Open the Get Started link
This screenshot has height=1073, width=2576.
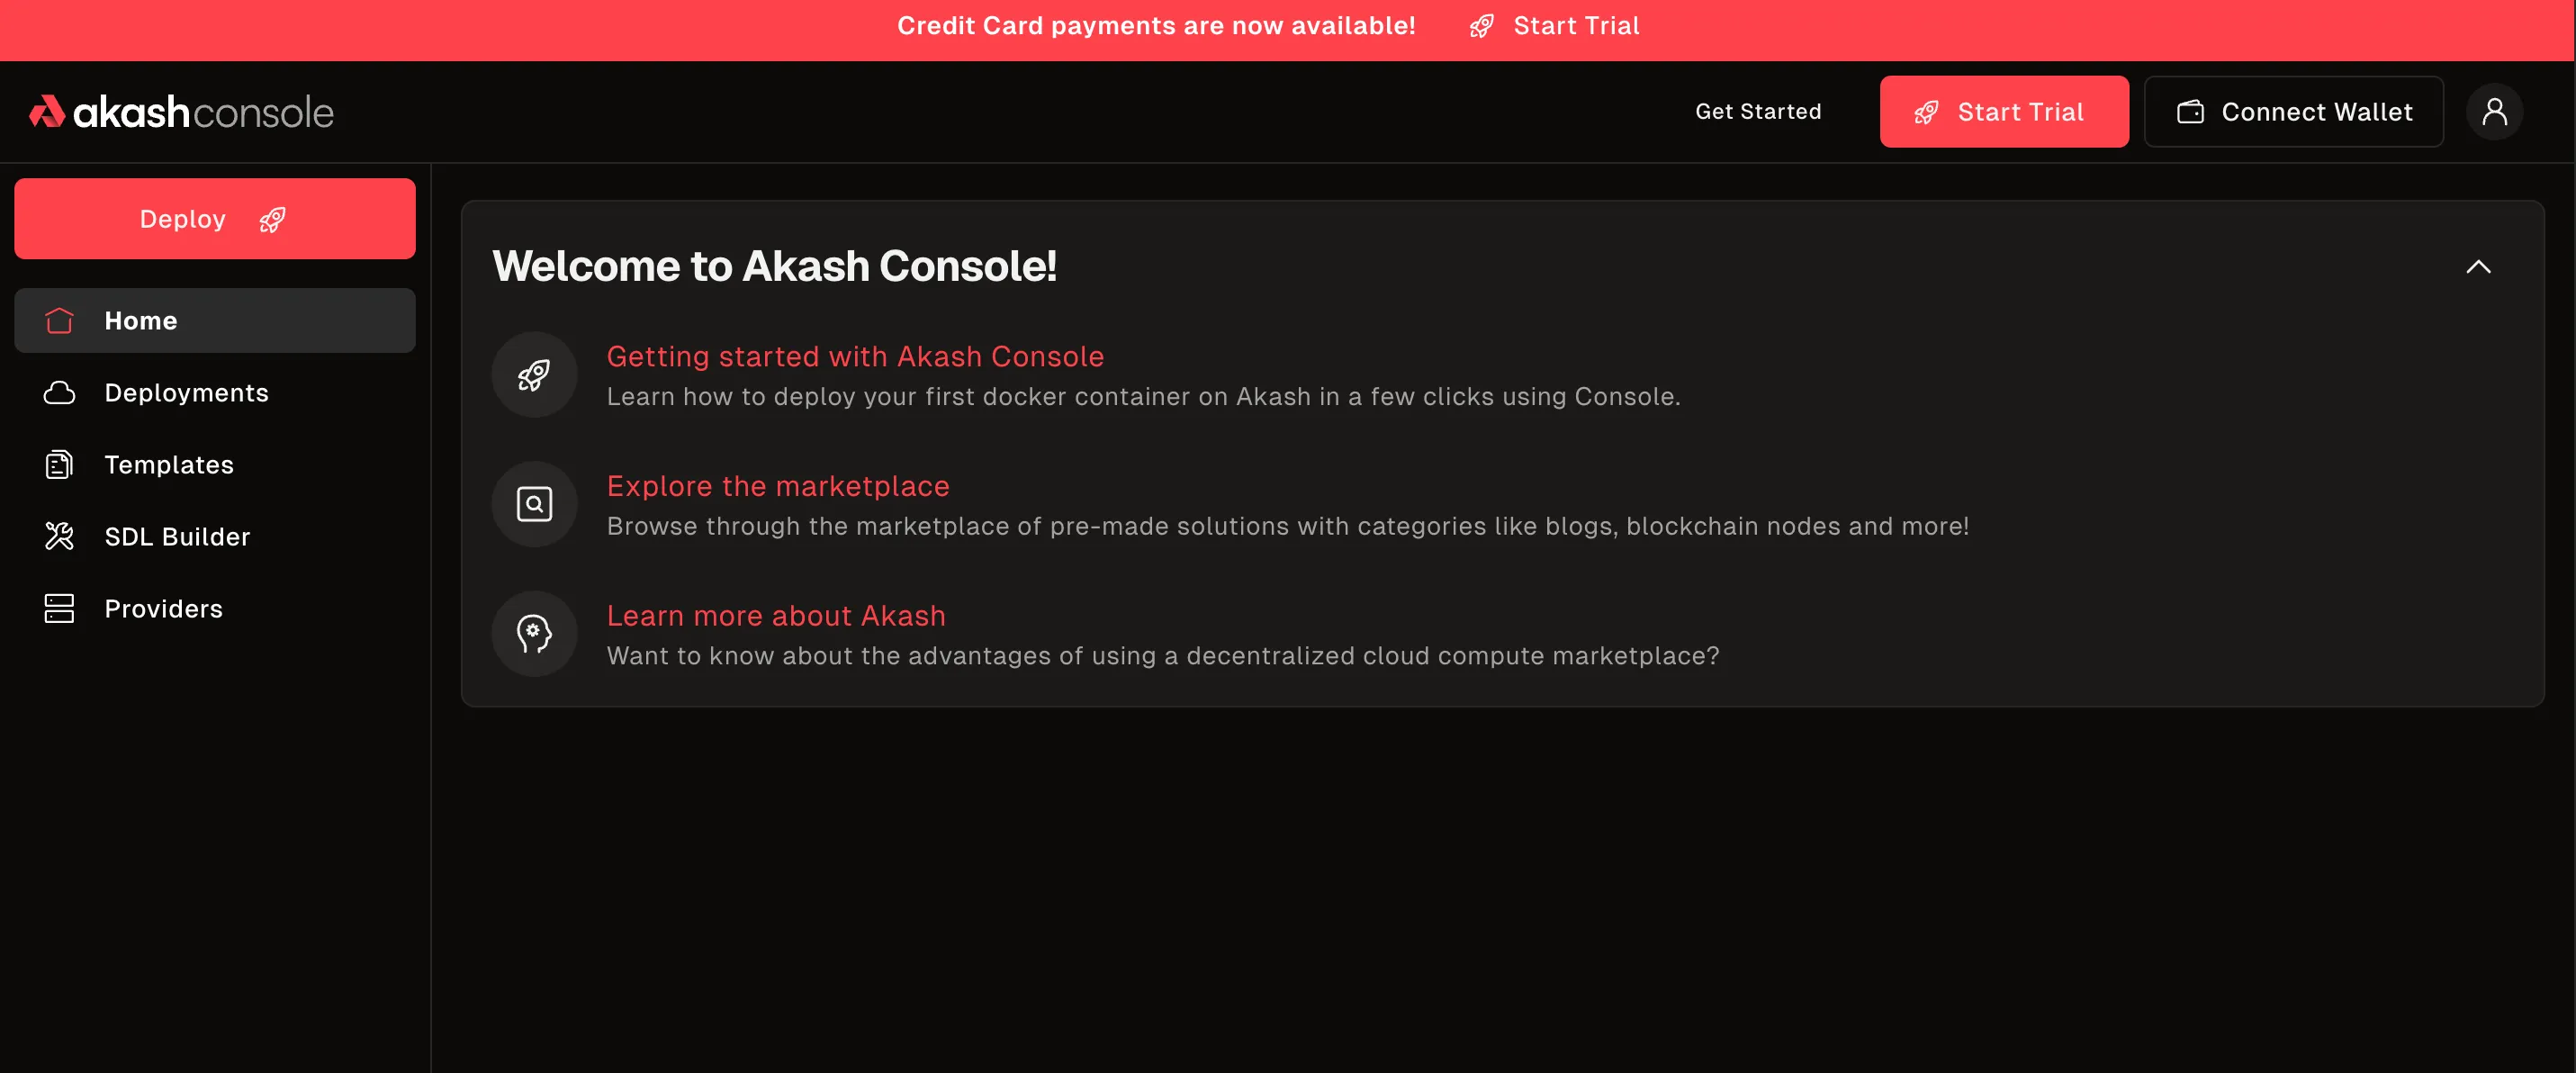click(x=1758, y=112)
